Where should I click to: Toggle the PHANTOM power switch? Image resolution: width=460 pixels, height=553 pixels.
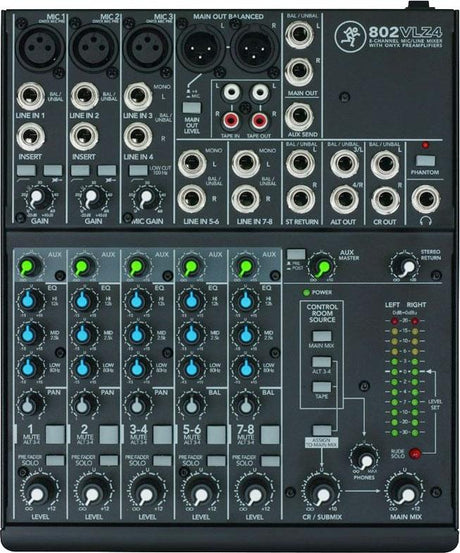(x=425, y=161)
